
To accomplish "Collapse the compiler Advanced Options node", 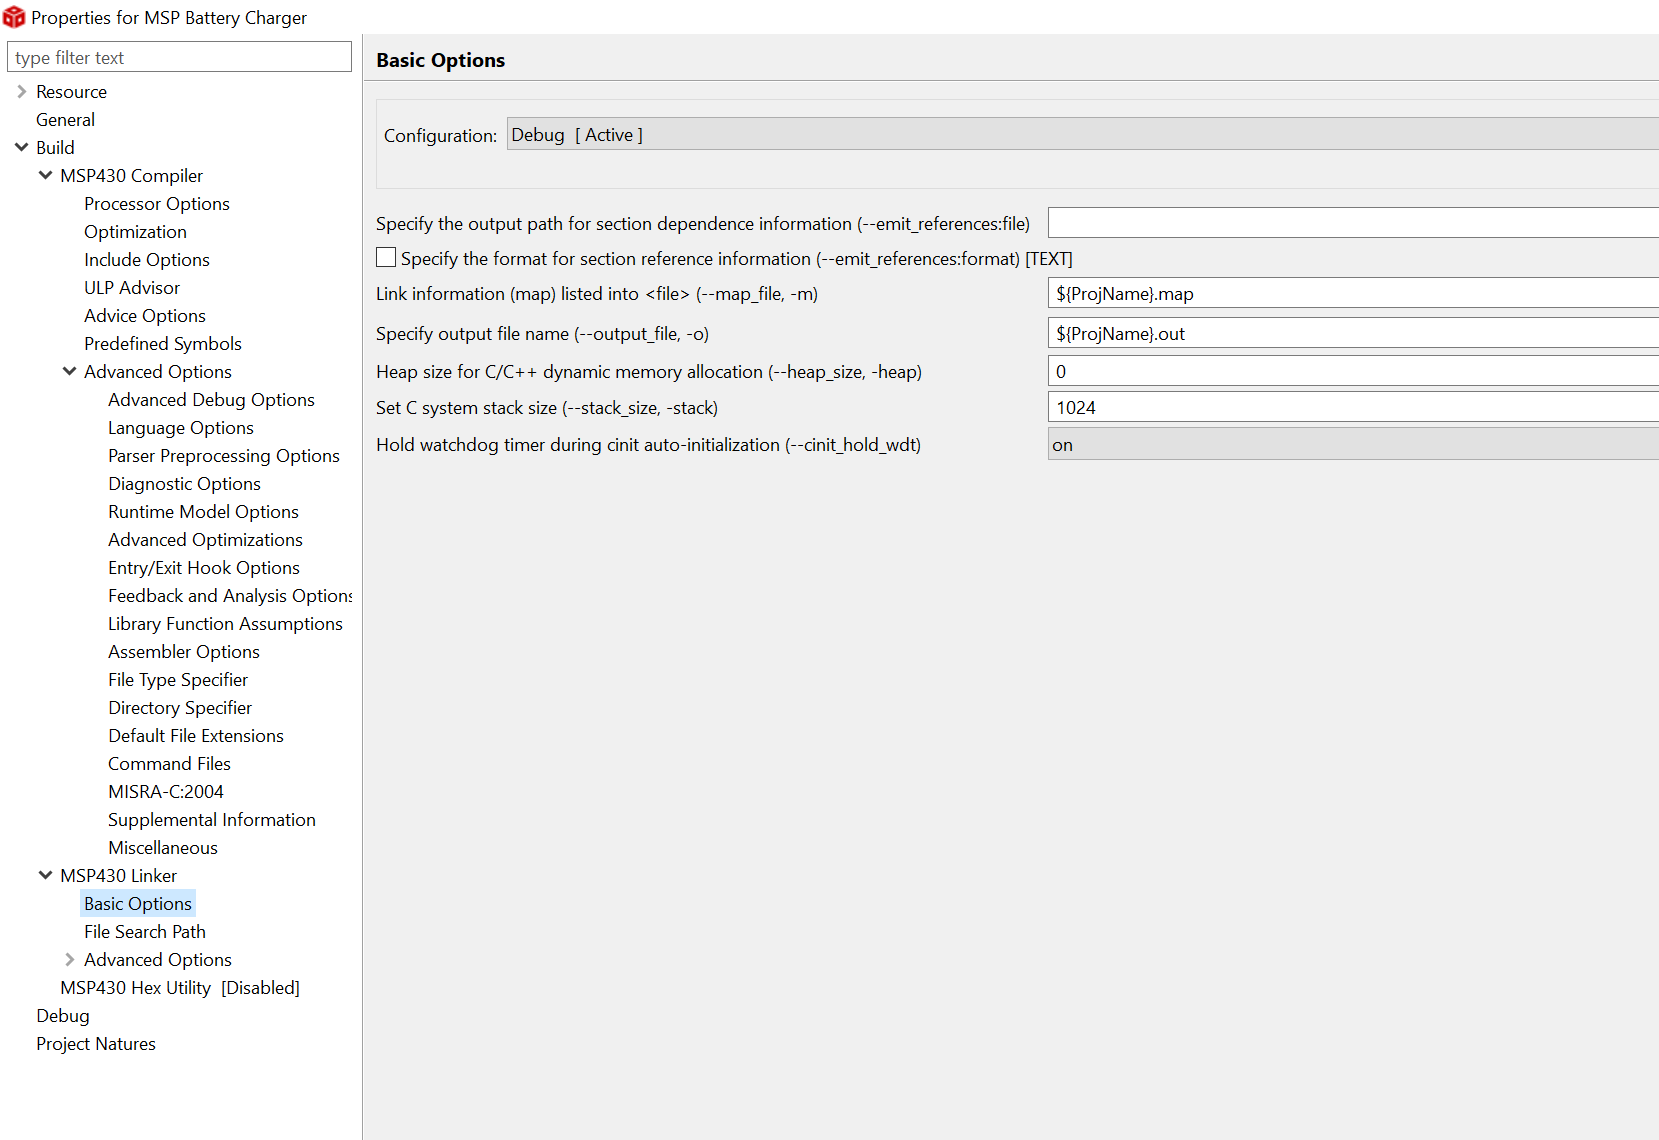I will (x=69, y=372).
